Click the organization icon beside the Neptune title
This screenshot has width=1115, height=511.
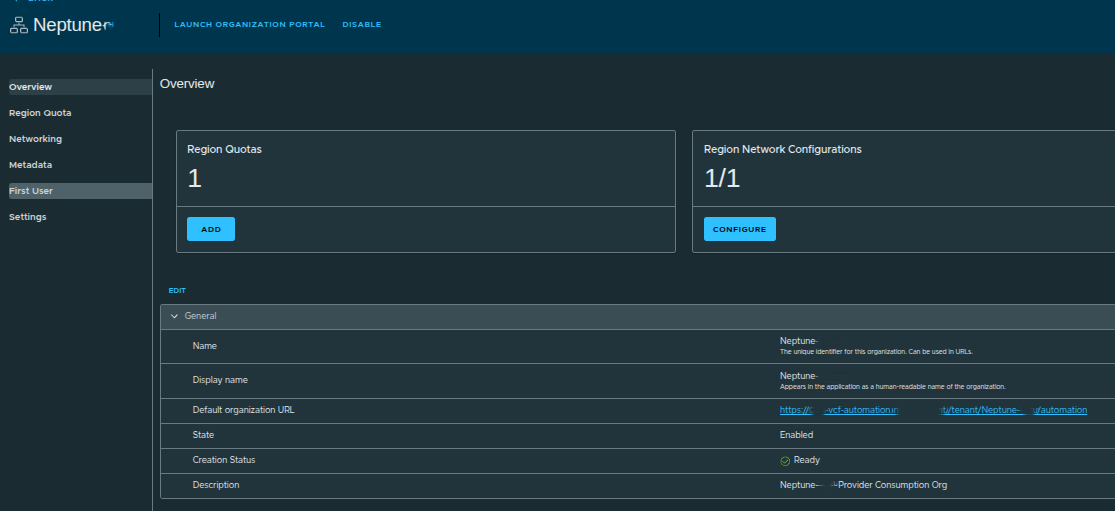tap(19, 25)
